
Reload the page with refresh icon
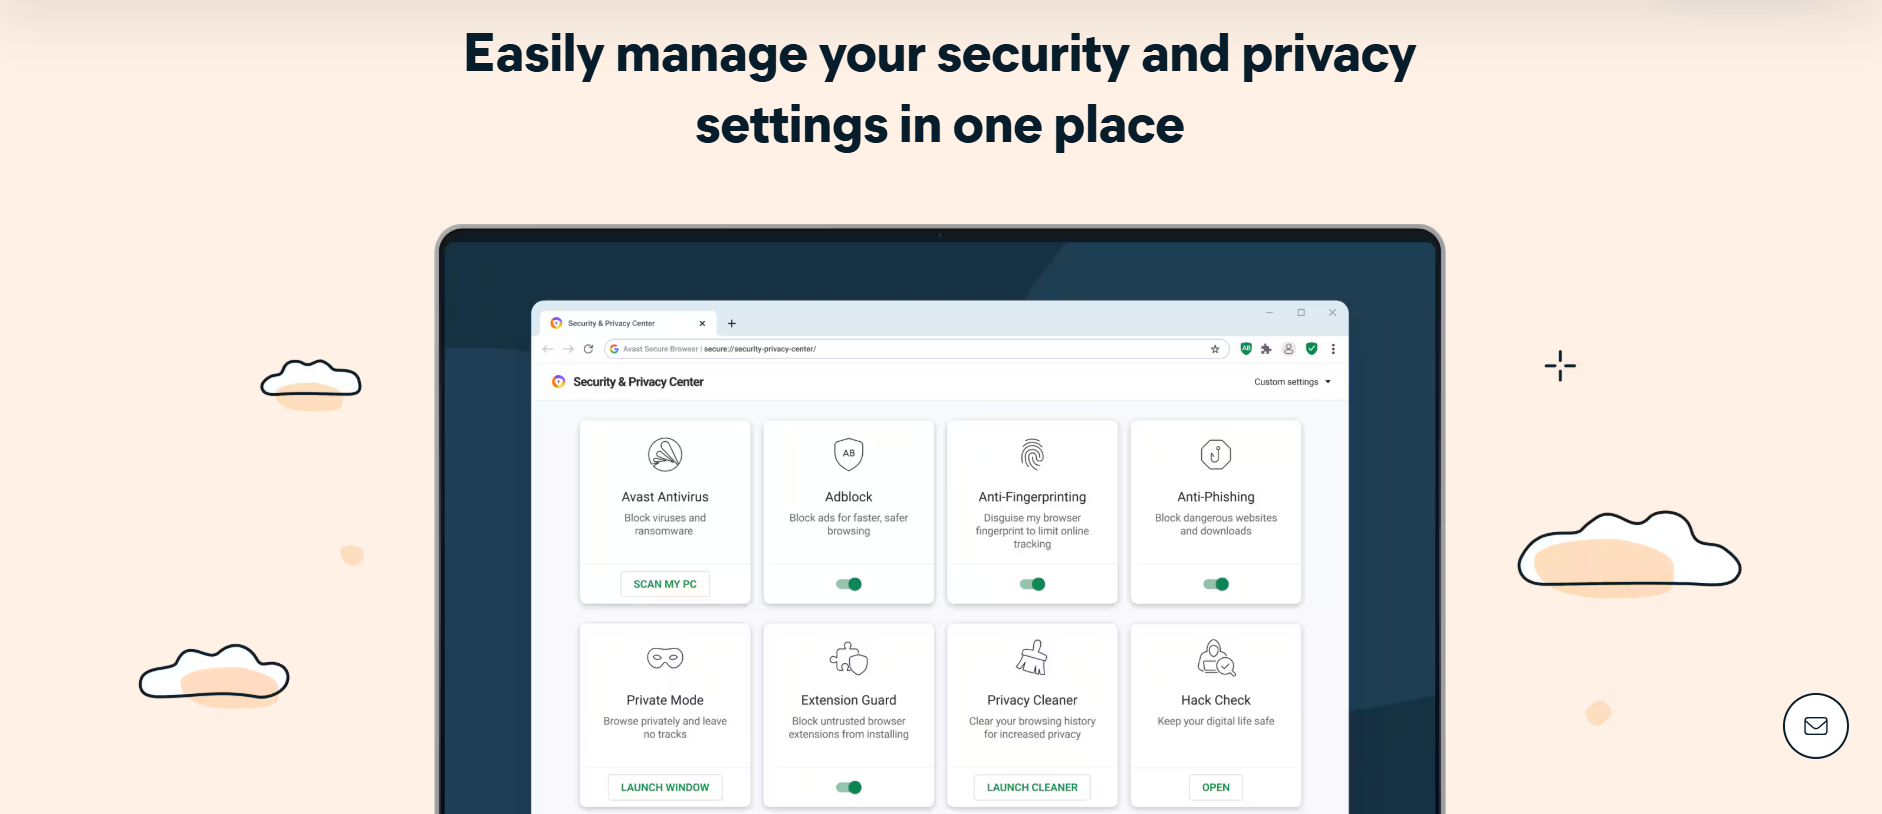pyautogui.click(x=588, y=349)
